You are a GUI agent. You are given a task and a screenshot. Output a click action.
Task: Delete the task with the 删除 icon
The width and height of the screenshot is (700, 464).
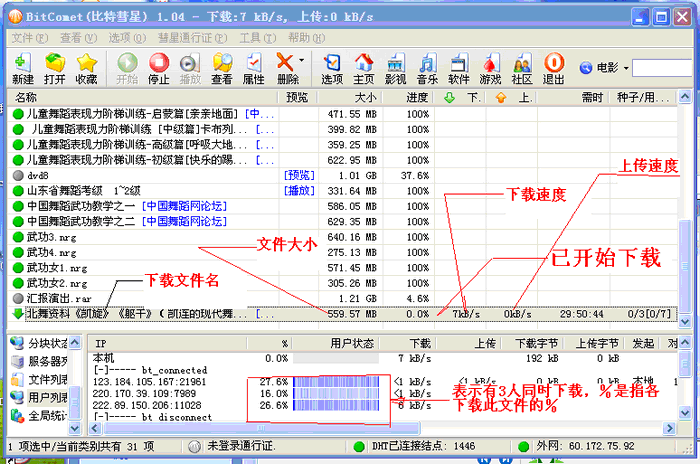[286, 68]
